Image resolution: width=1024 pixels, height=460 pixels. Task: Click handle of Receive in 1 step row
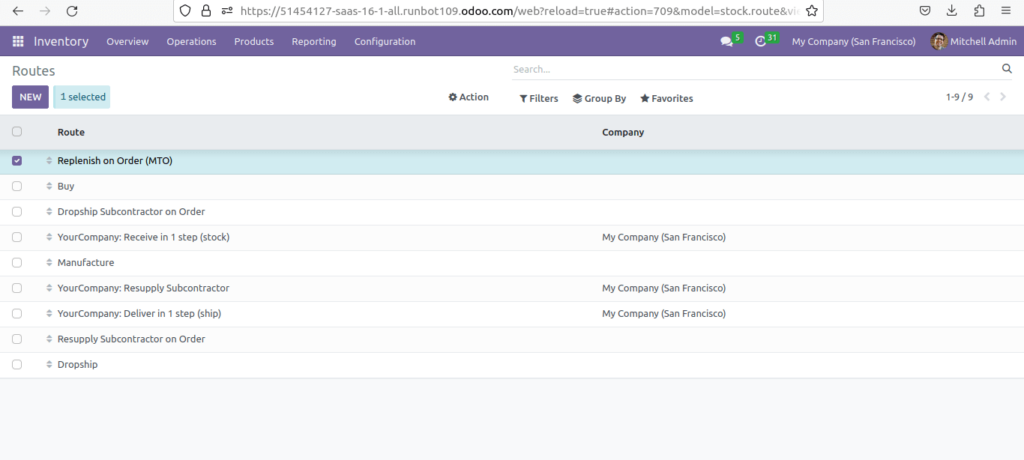point(49,237)
